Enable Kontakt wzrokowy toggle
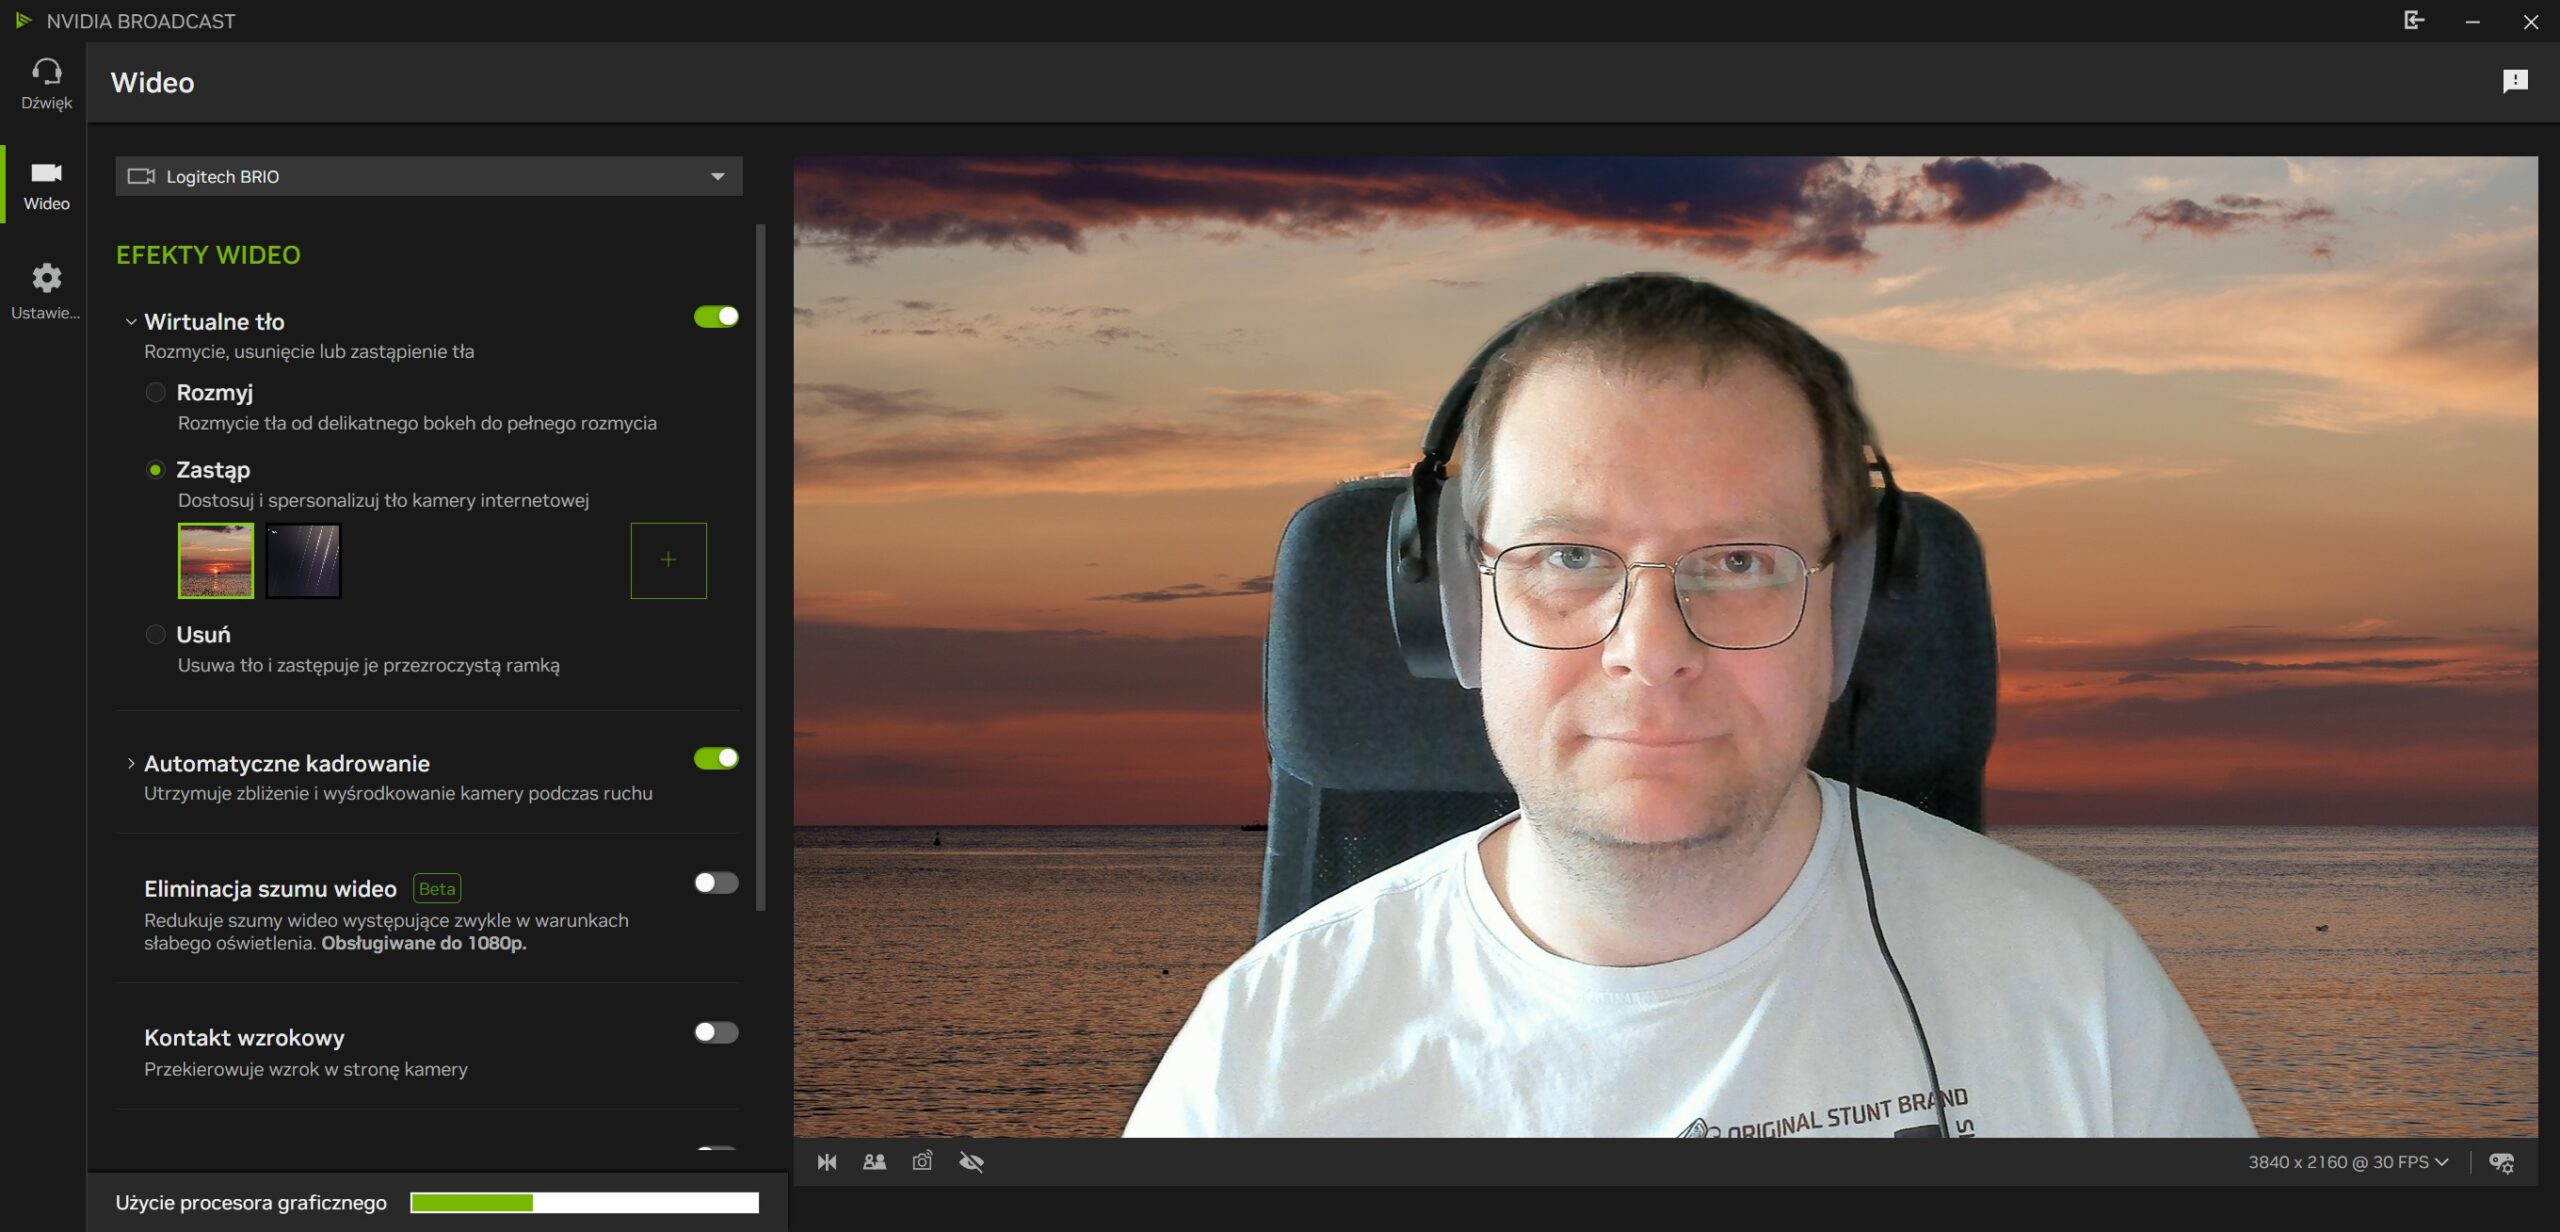Screen dimensions: 2560x1232 click(716, 1032)
